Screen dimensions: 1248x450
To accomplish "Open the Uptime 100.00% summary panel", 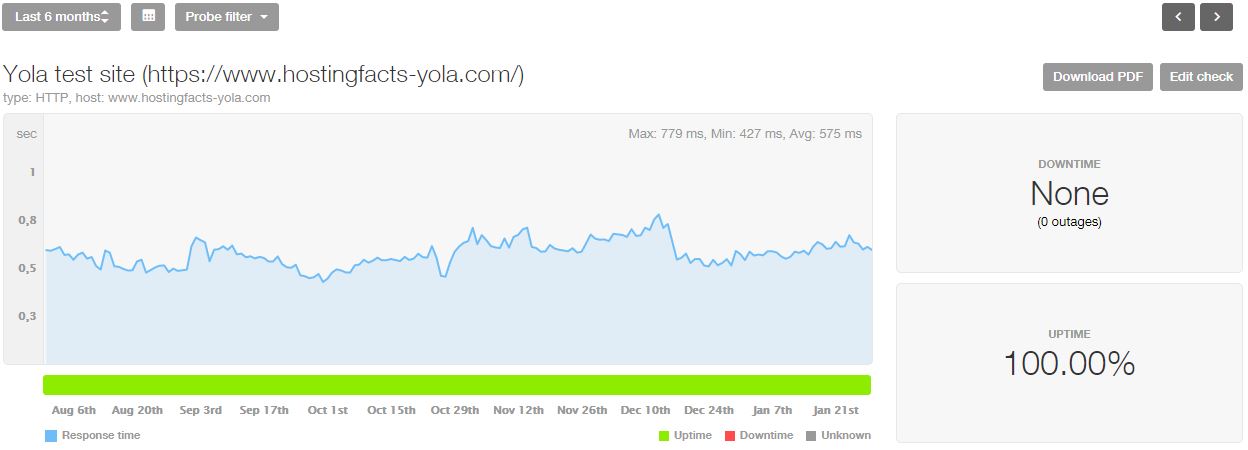I will [1069, 363].
